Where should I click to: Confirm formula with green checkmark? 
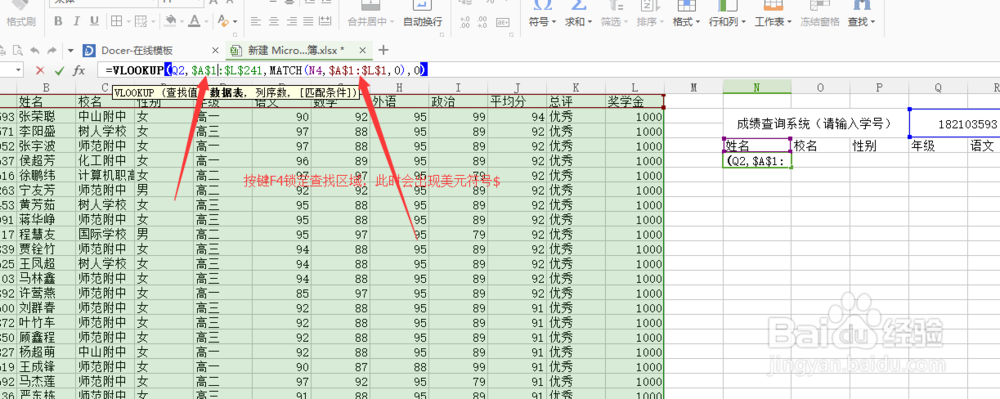59,70
